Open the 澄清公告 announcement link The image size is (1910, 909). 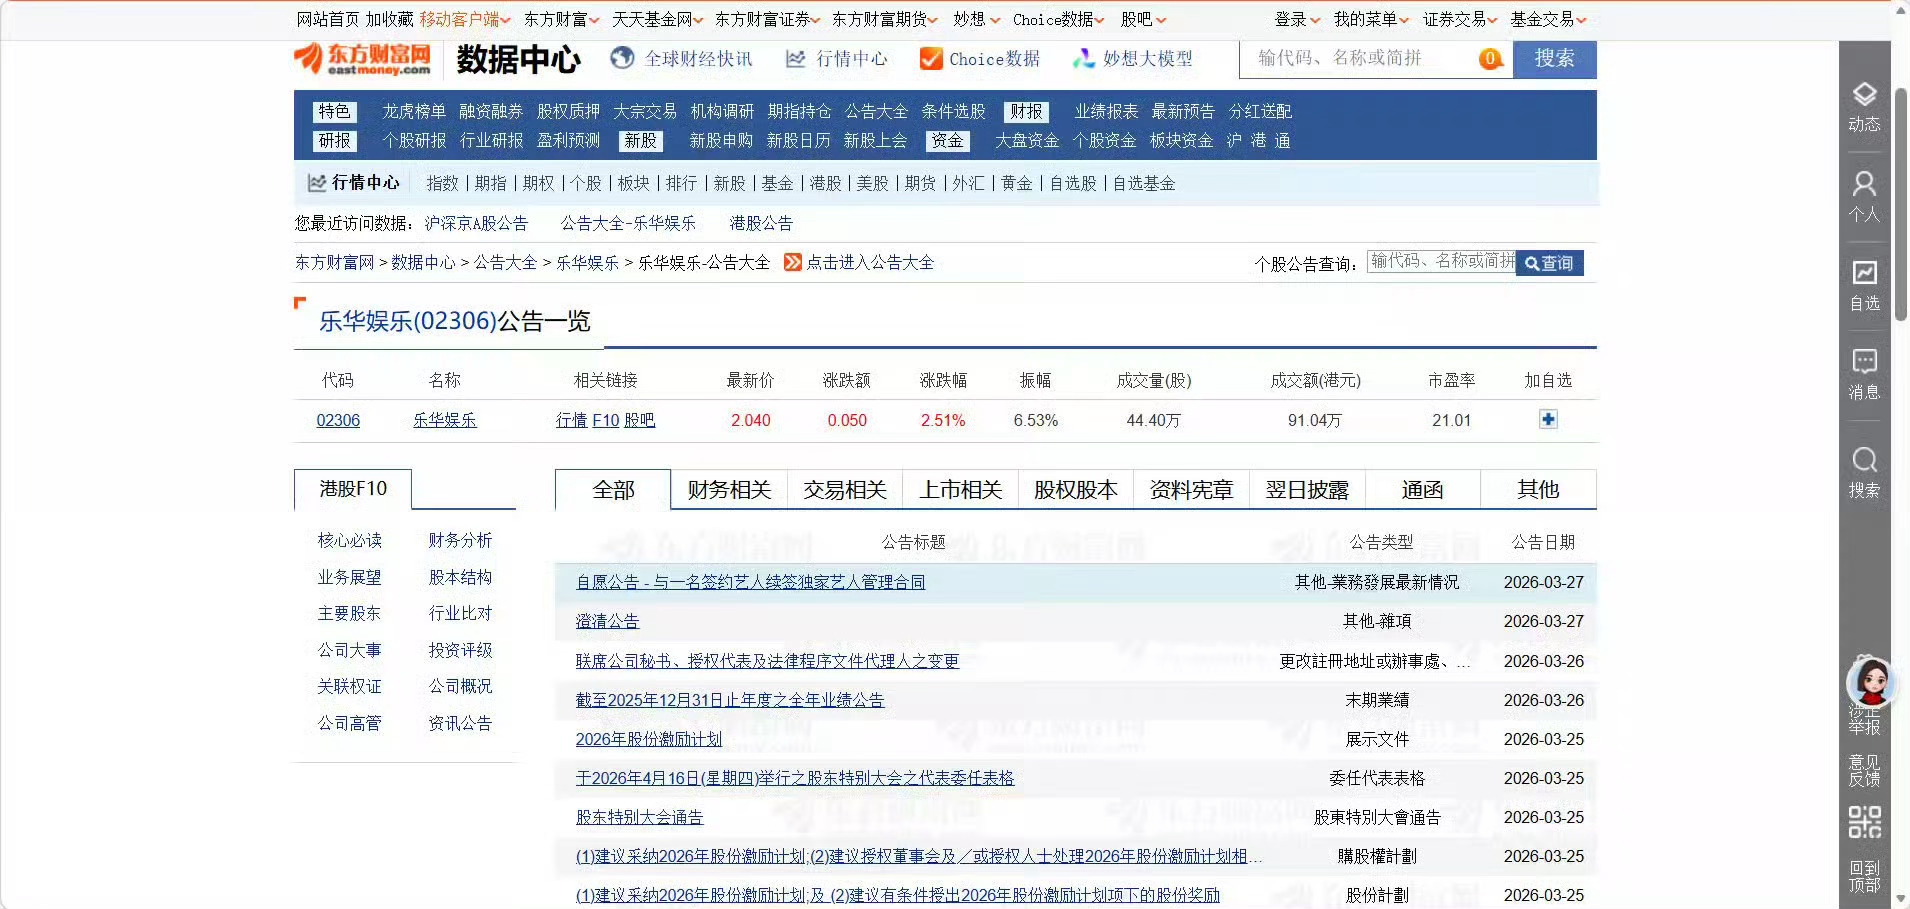tap(605, 621)
